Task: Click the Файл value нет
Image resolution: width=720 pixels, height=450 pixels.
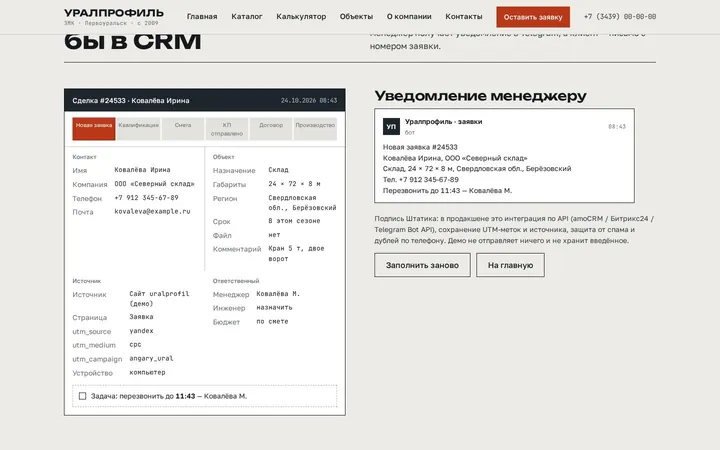Action: click(x=274, y=235)
